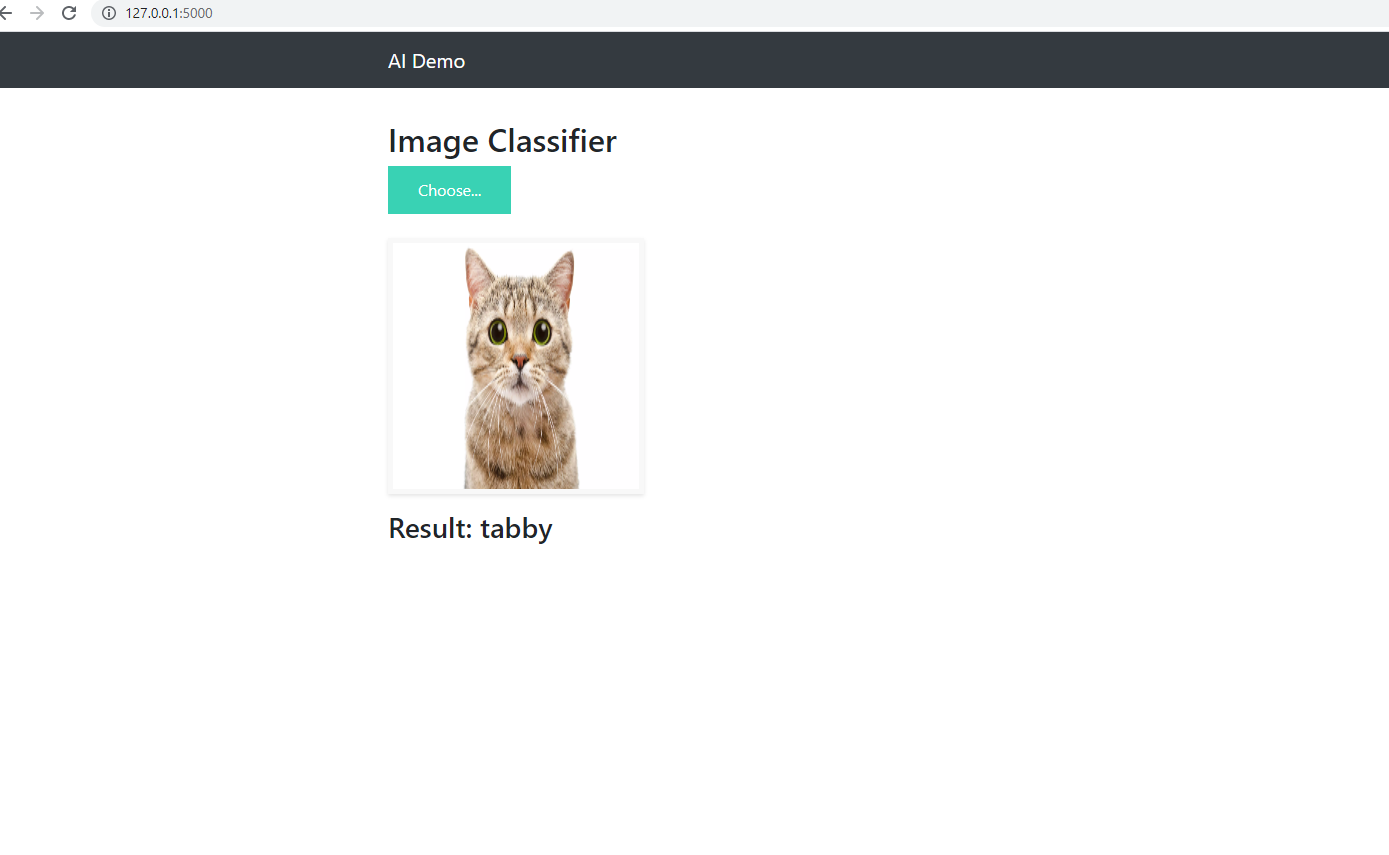The height and width of the screenshot is (855, 1389).
Task: Select the dark navigation bar
Action: click(x=900, y=60)
